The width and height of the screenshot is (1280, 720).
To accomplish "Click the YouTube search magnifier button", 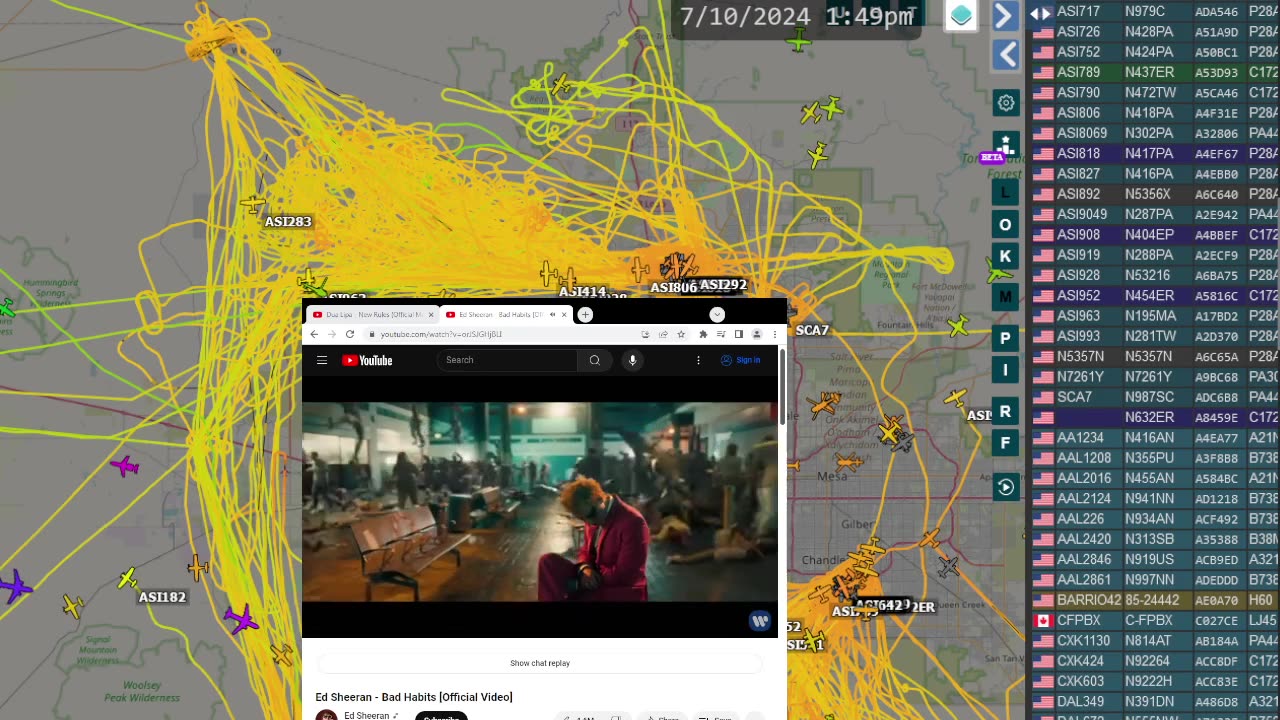I will [595, 360].
